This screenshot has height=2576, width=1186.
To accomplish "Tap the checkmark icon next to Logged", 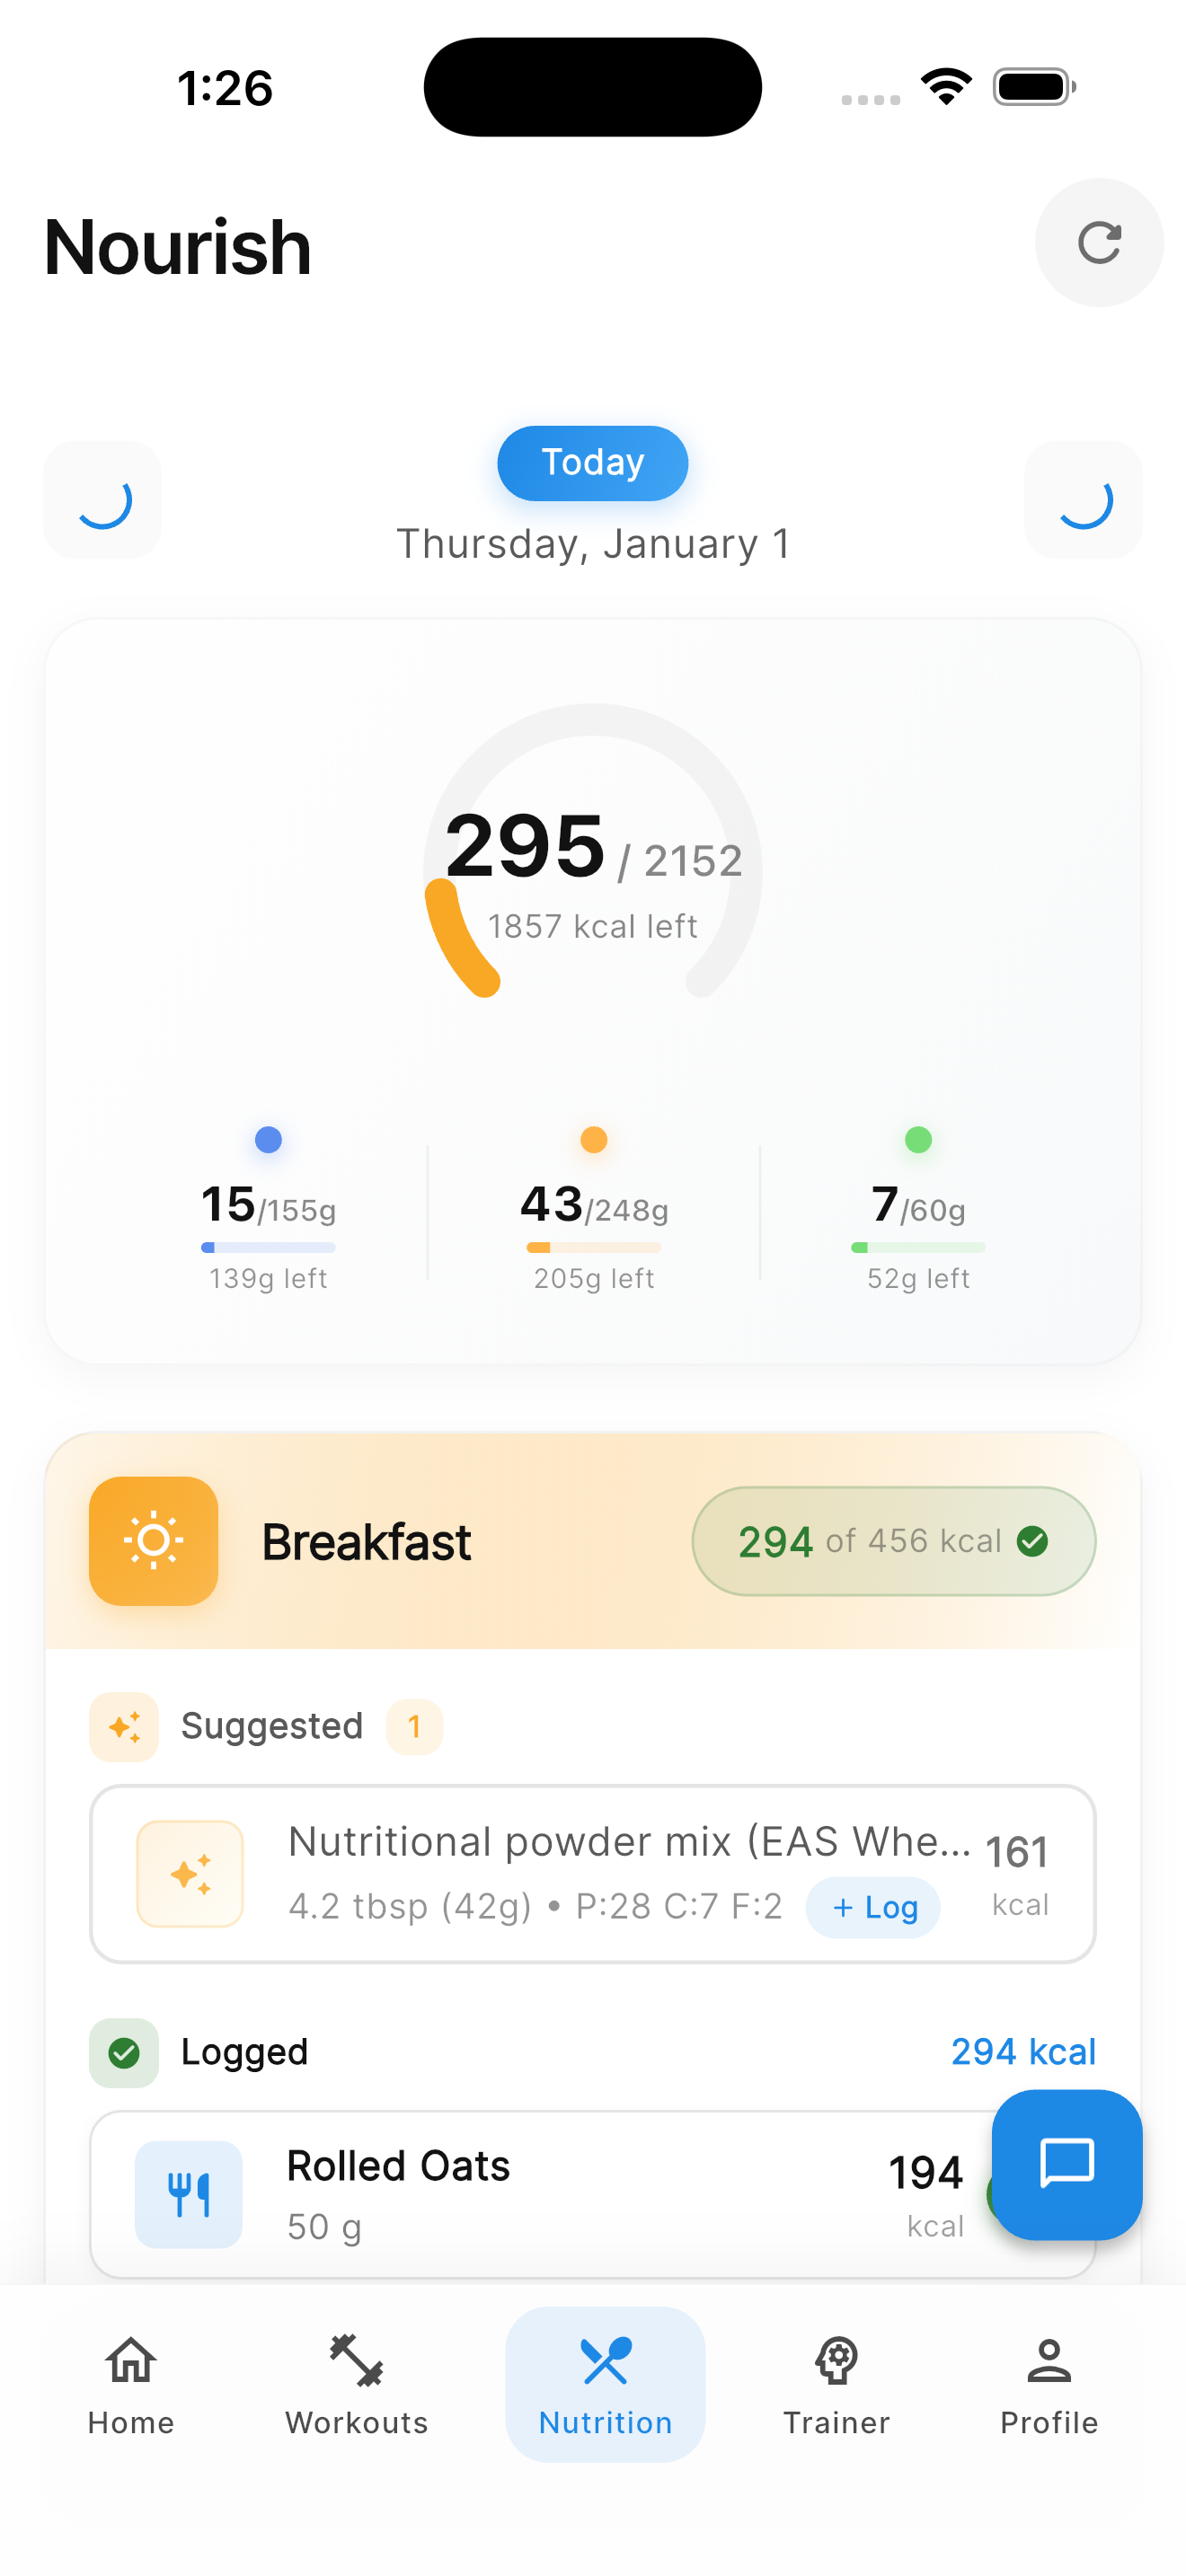I will [x=124, y=2052].
